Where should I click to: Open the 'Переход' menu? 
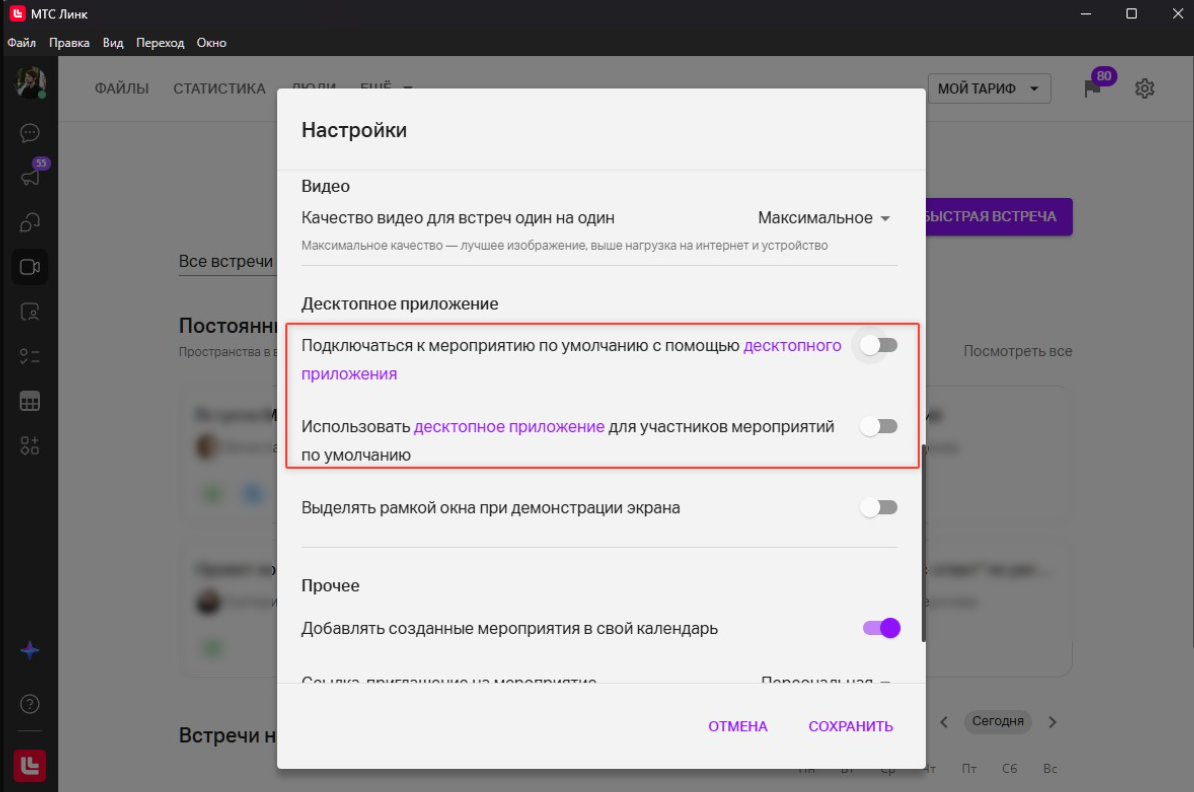click(160, 43)
